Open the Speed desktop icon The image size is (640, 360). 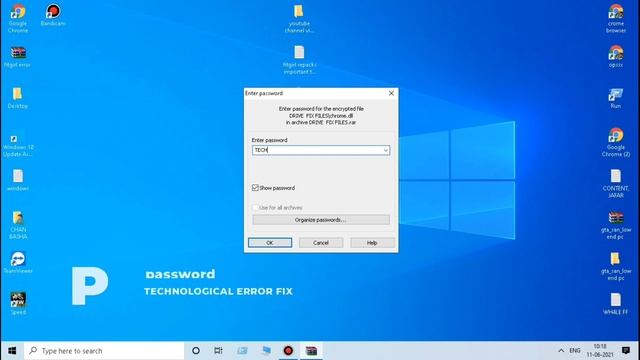tap(18, 304)
